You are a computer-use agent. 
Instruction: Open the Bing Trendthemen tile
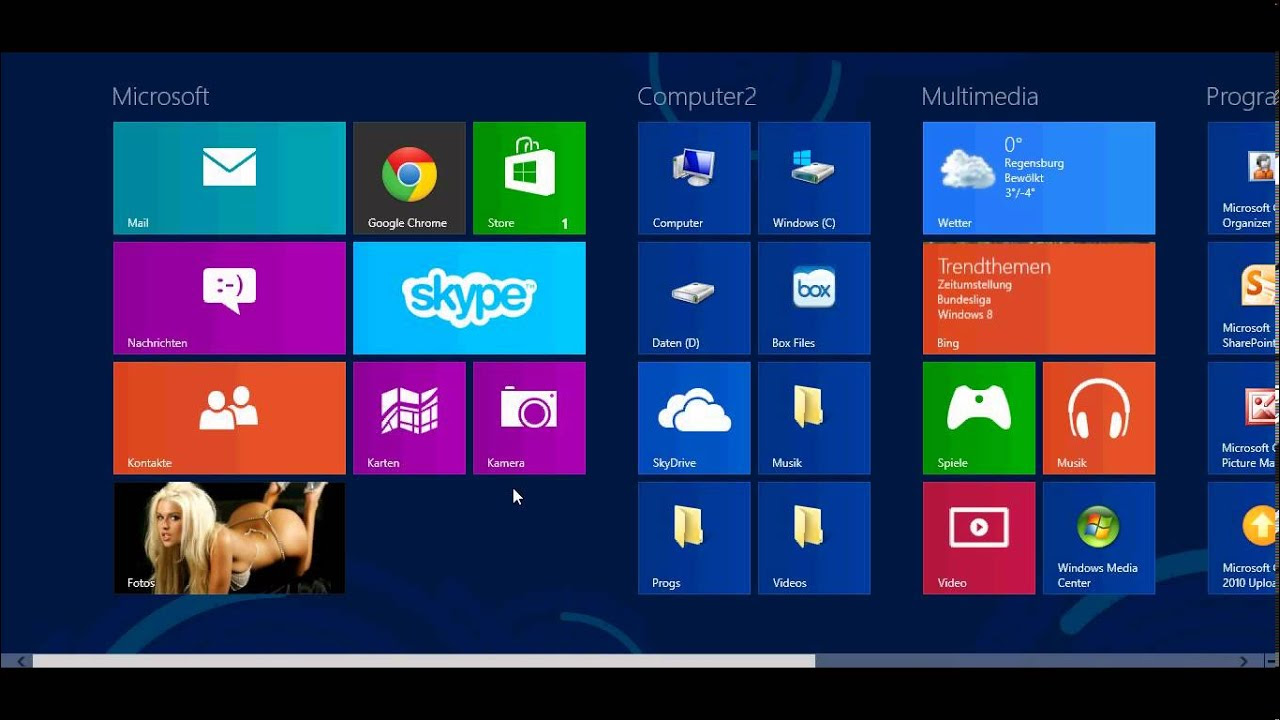tap(1039, 298)
